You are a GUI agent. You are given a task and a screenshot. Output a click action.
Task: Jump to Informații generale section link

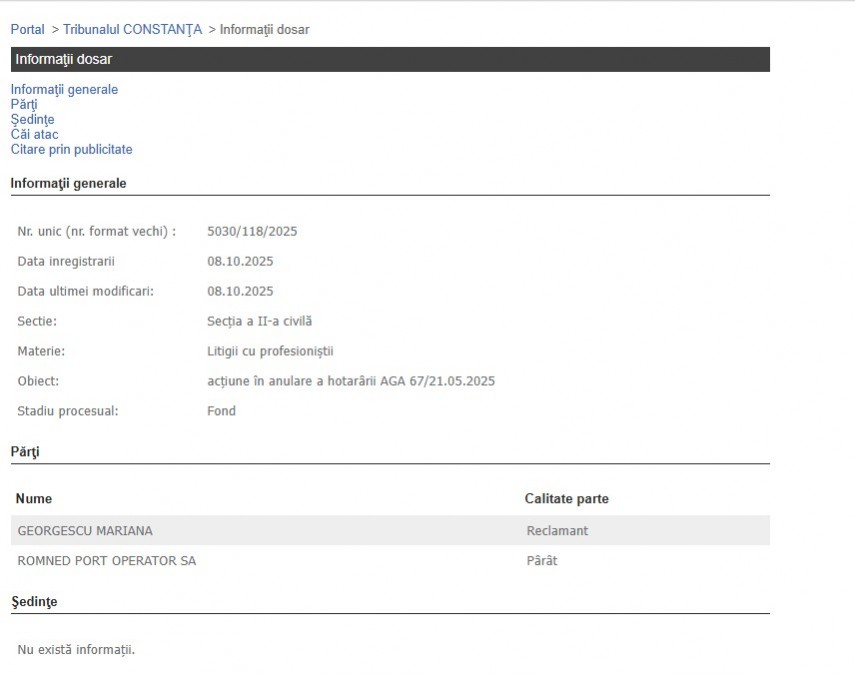(64, 90)
